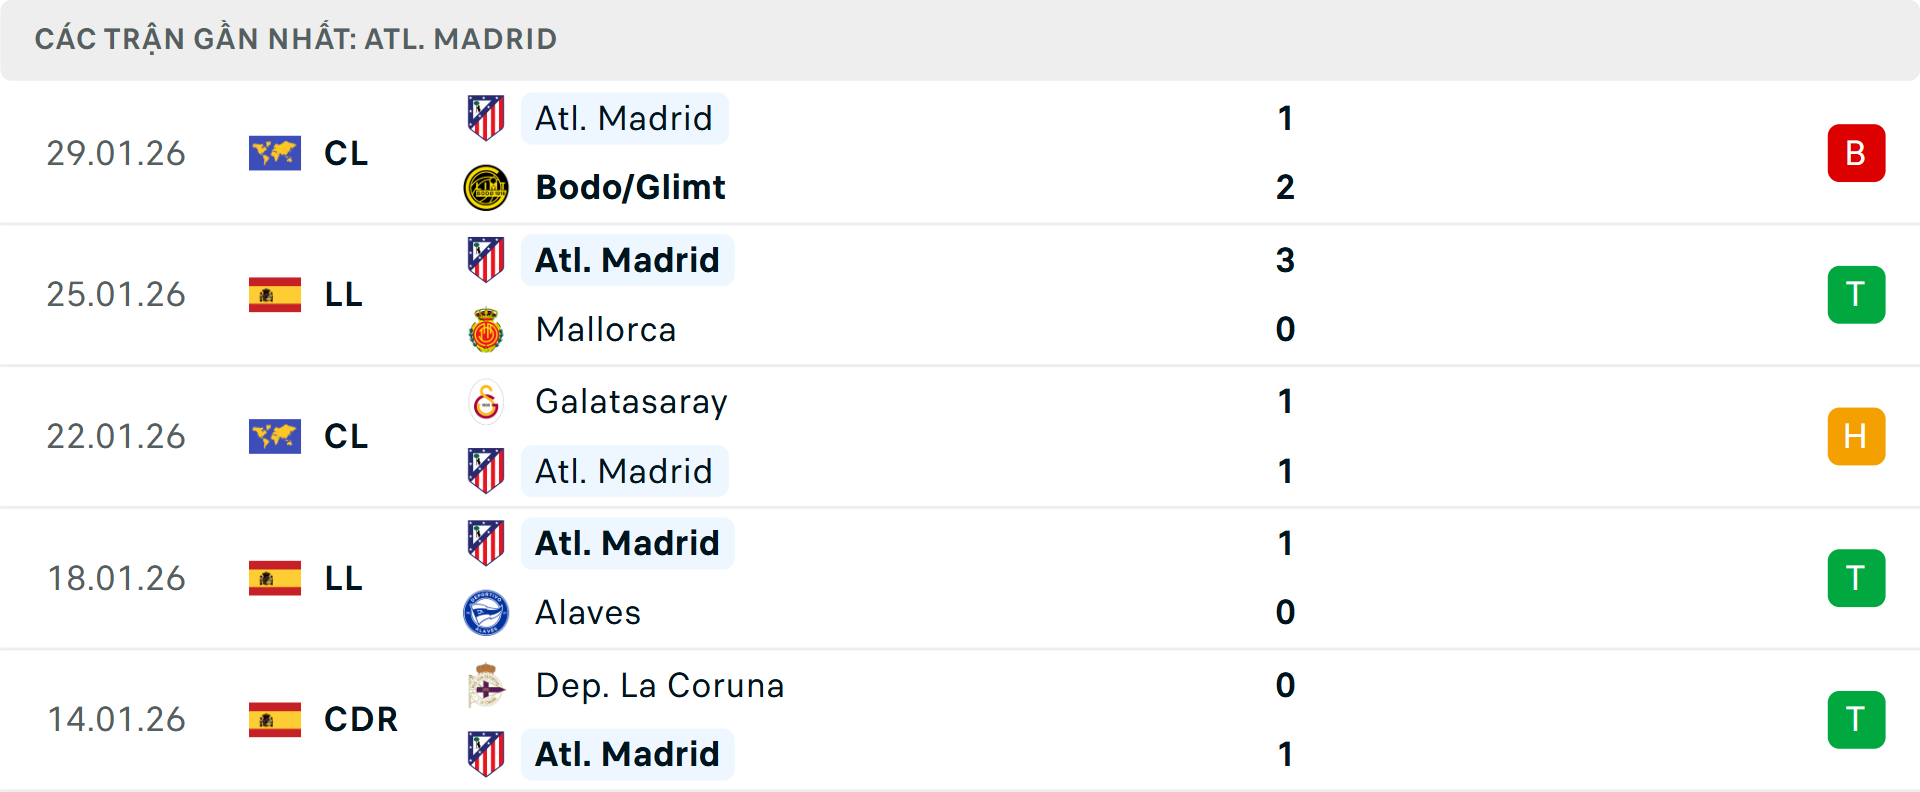Click the green T badge for 18.01.26 win

tap(1856, 578)
